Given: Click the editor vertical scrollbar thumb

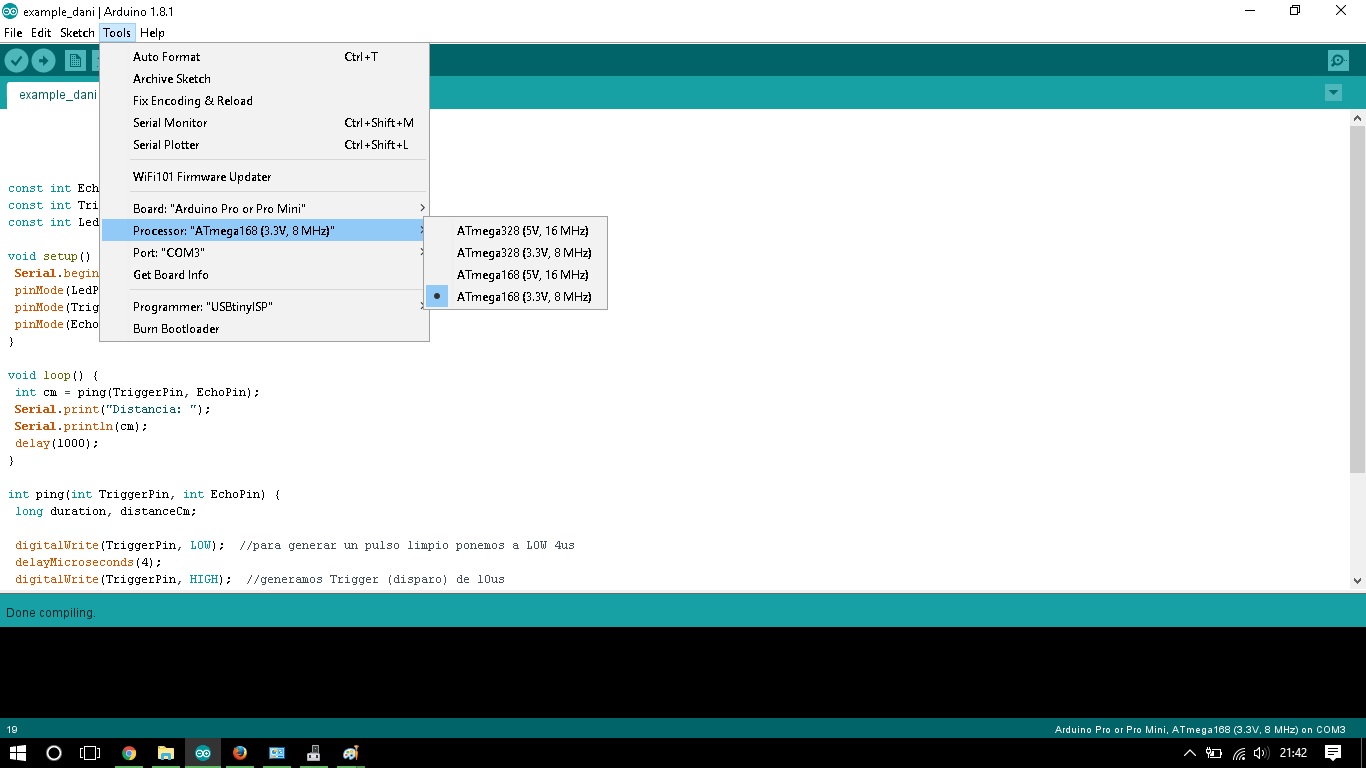Looking at the screenshot, I should pyautogui.click(x=1357, y=298).
